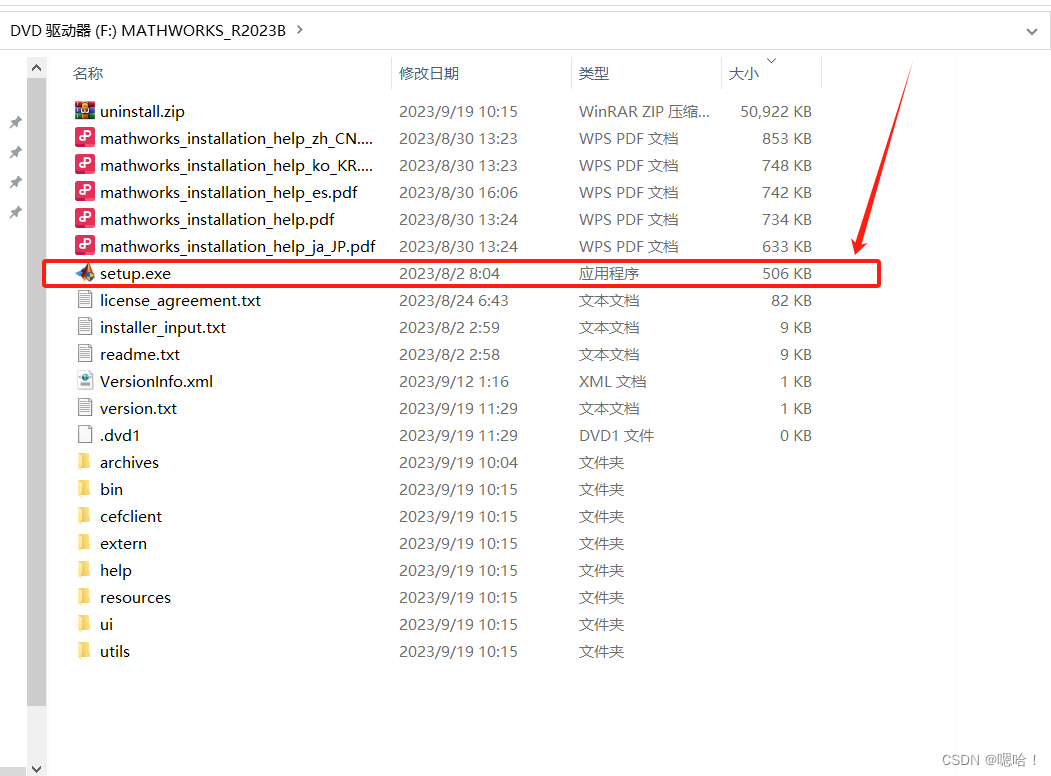Click the date 2023/8/24 6:43
The image size is (1051, 776).
(454, 301)
